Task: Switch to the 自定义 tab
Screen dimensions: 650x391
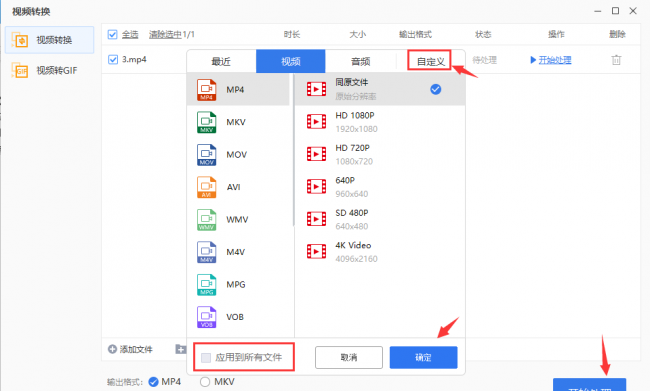Action: (x=430, y=61)
